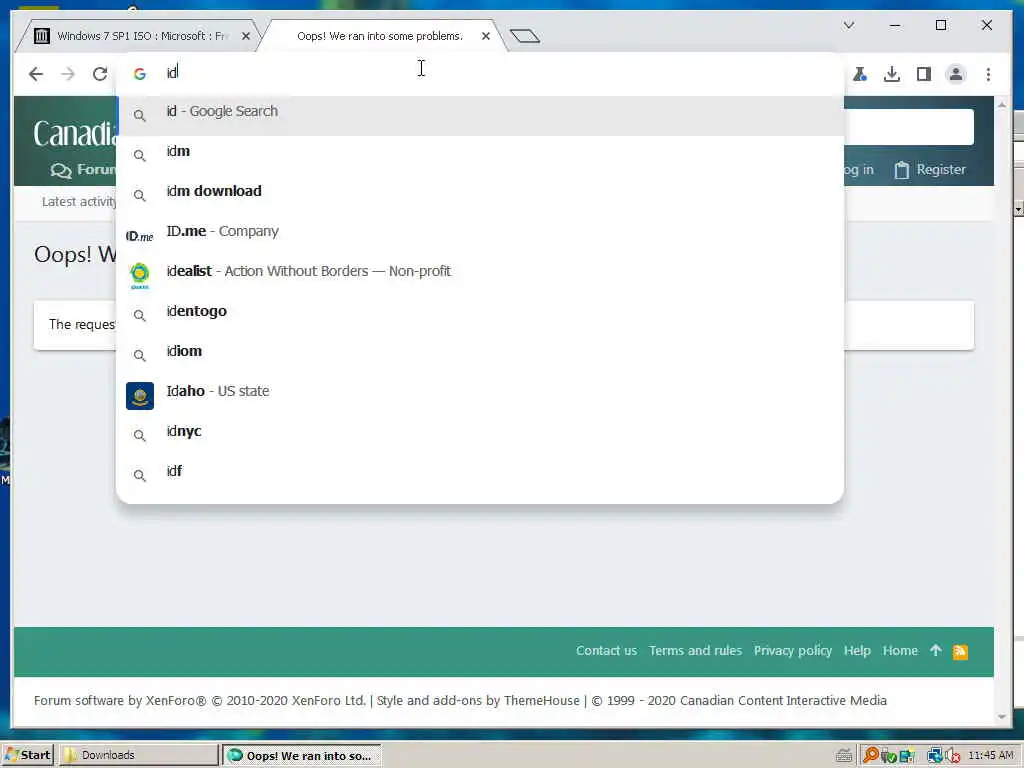The height and width of the screenshot is (768, 1024).
Task: Open the profile avatar menu
Action: pos(955,74)
